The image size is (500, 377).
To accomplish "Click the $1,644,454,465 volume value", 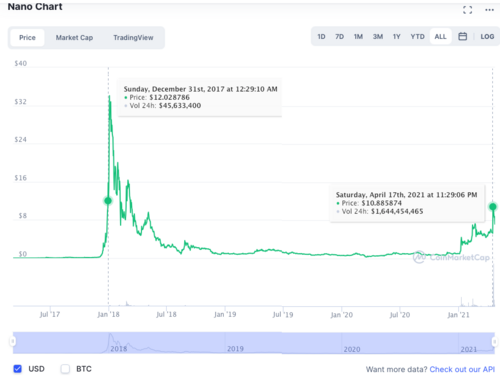I will click(397, 211).
